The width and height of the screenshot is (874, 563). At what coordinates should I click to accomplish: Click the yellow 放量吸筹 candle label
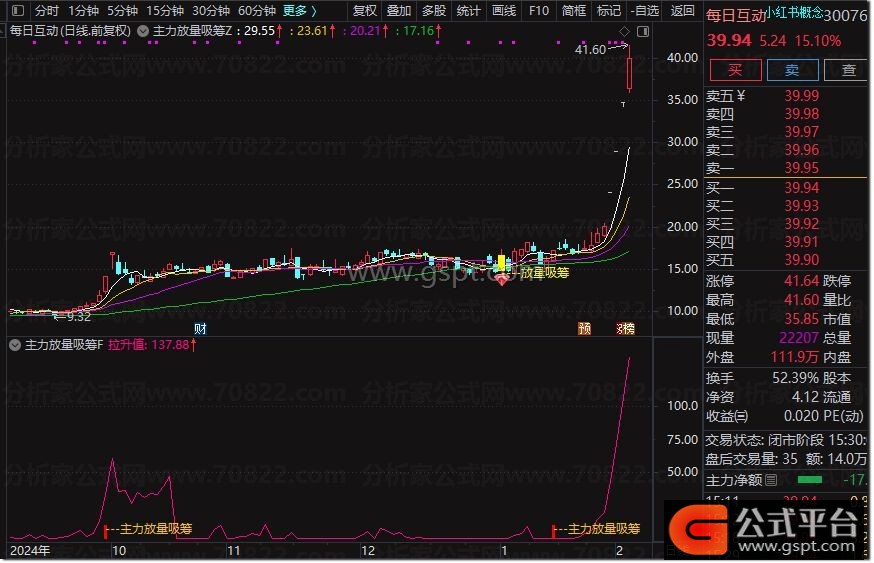click(x=545, y=273)
